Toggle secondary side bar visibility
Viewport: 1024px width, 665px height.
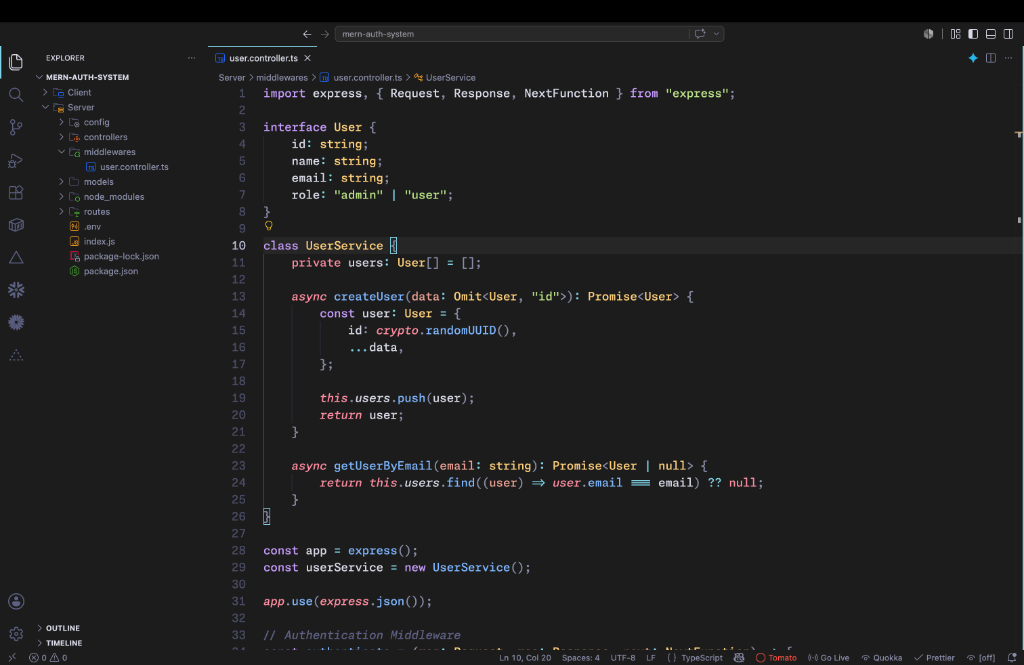pos(1008,34)
